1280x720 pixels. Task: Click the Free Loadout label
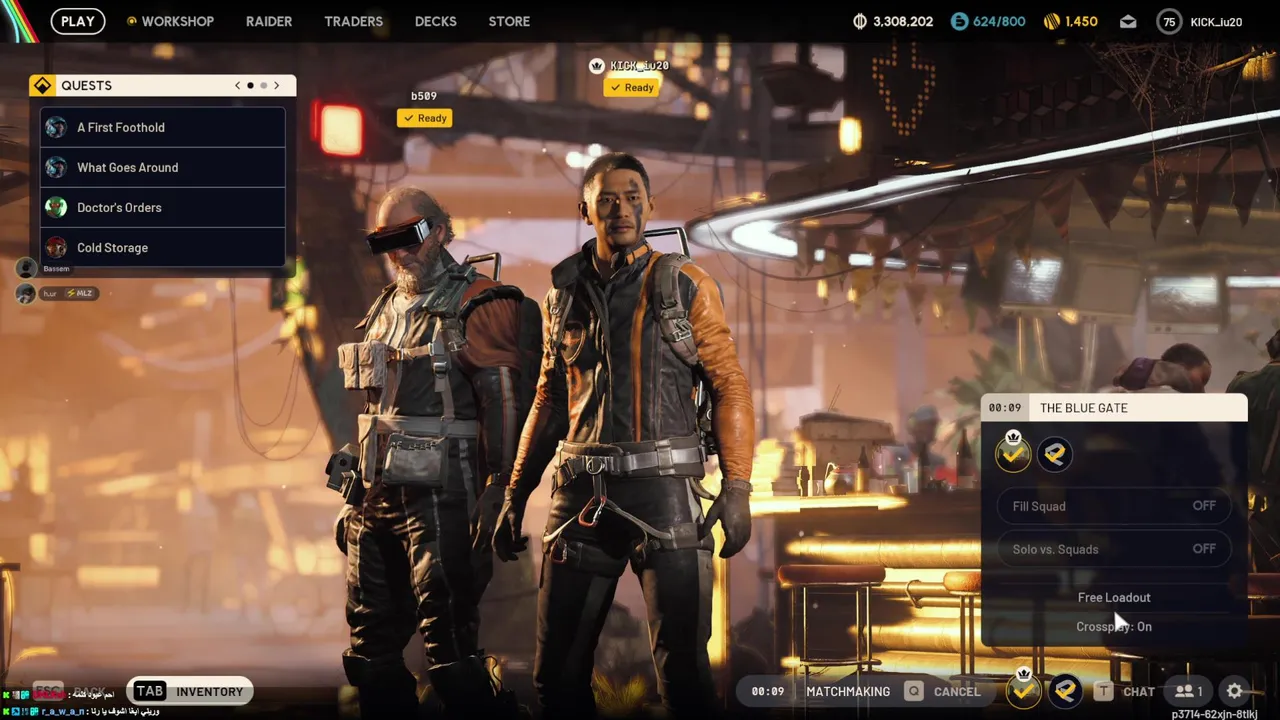tap(1114, 597)
